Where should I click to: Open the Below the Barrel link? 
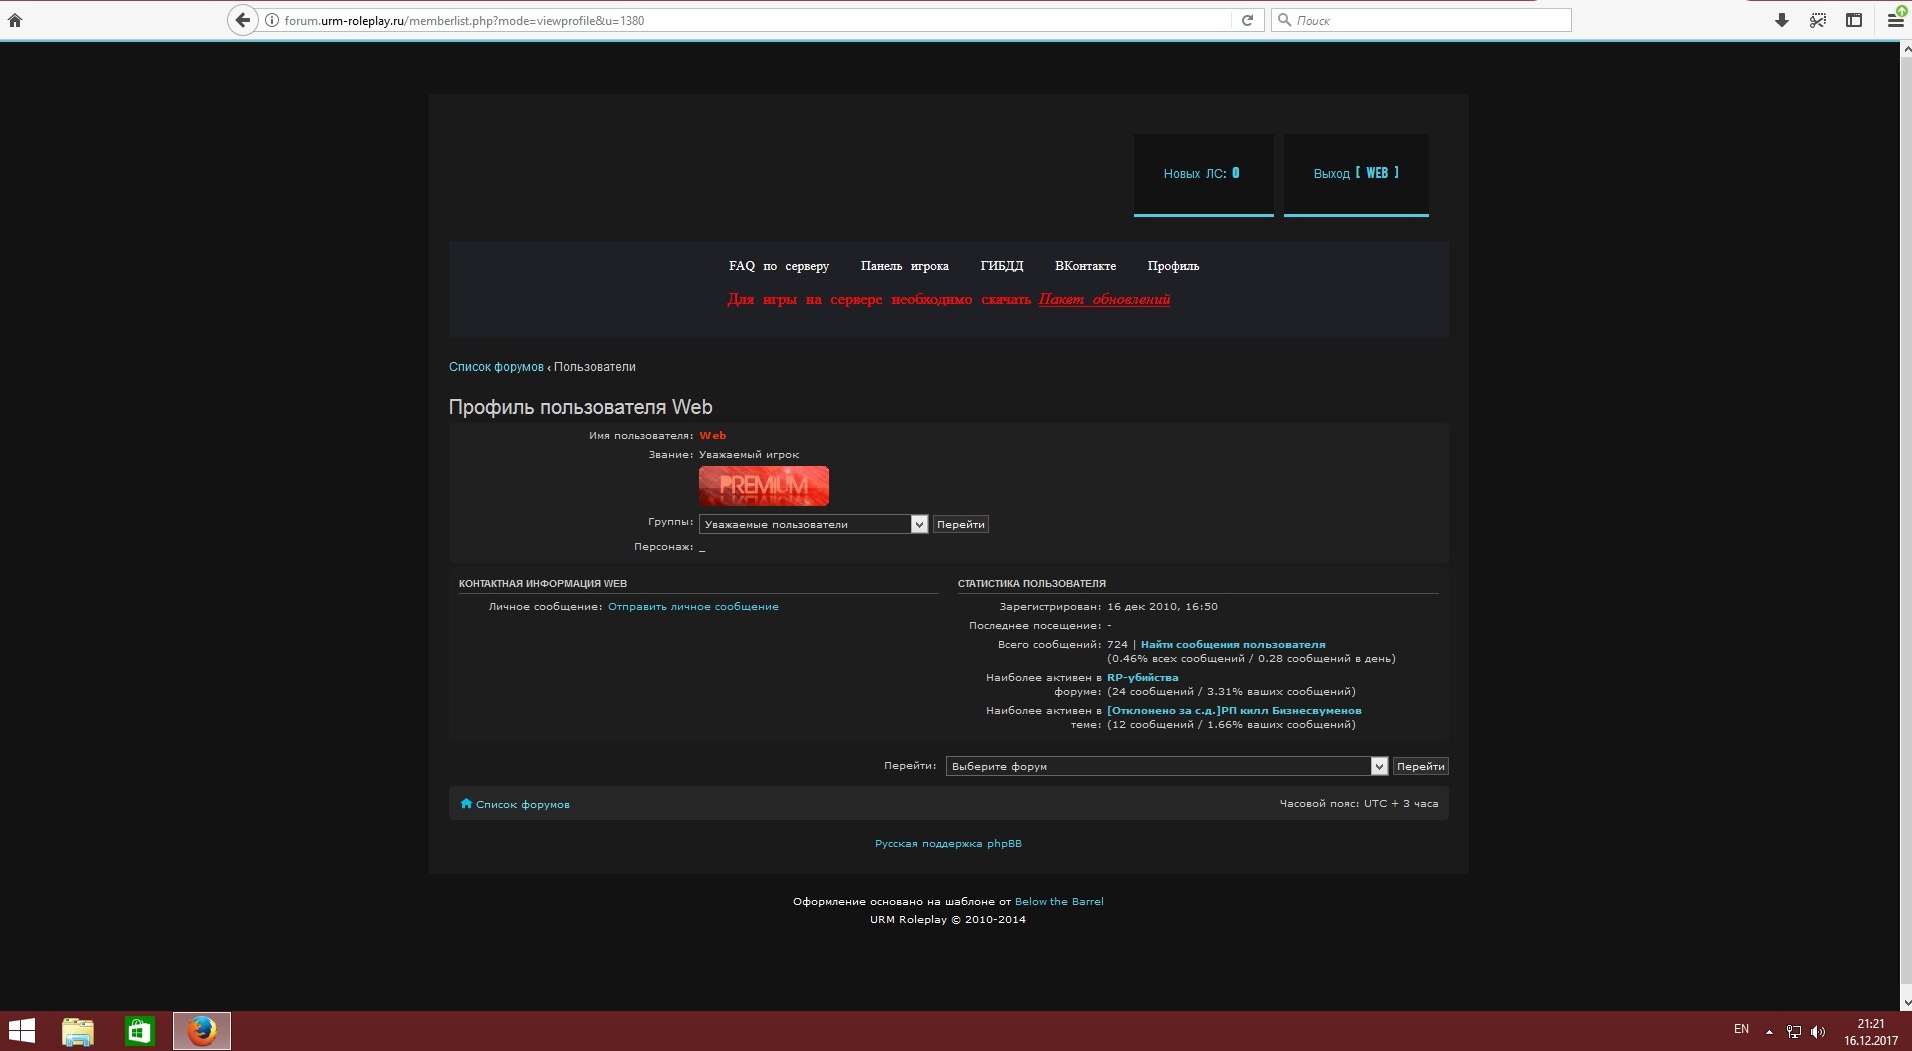click(x=1059, y=901)
